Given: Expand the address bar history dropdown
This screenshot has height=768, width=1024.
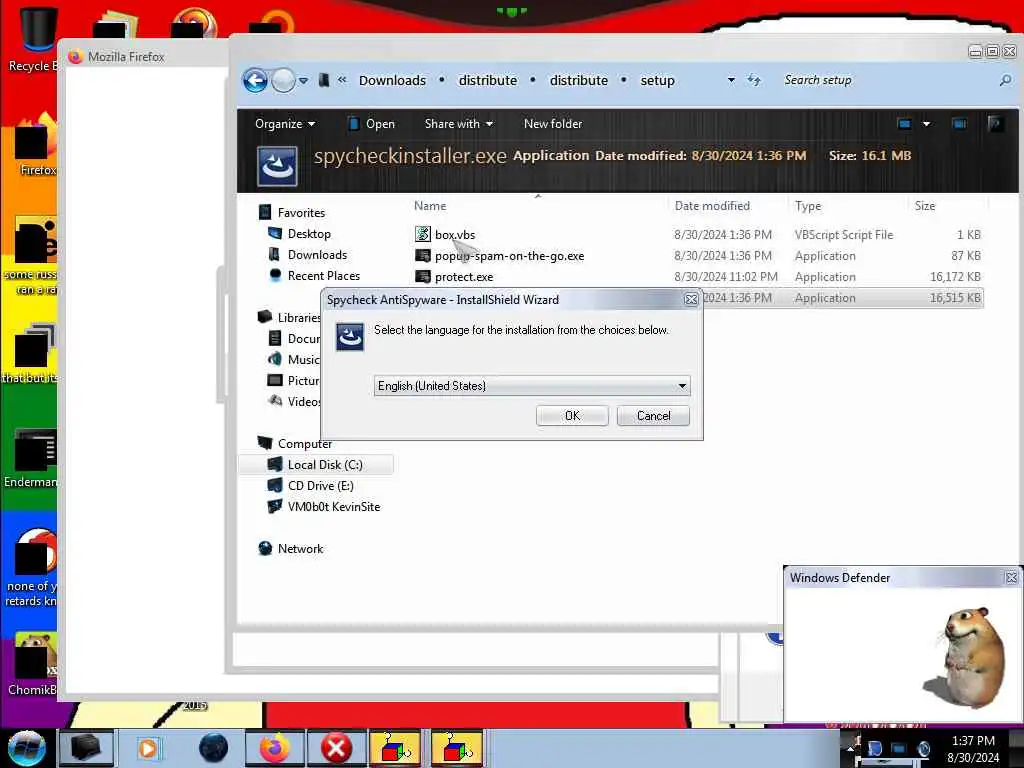Looking at the screenshot, I should point(731,80).
